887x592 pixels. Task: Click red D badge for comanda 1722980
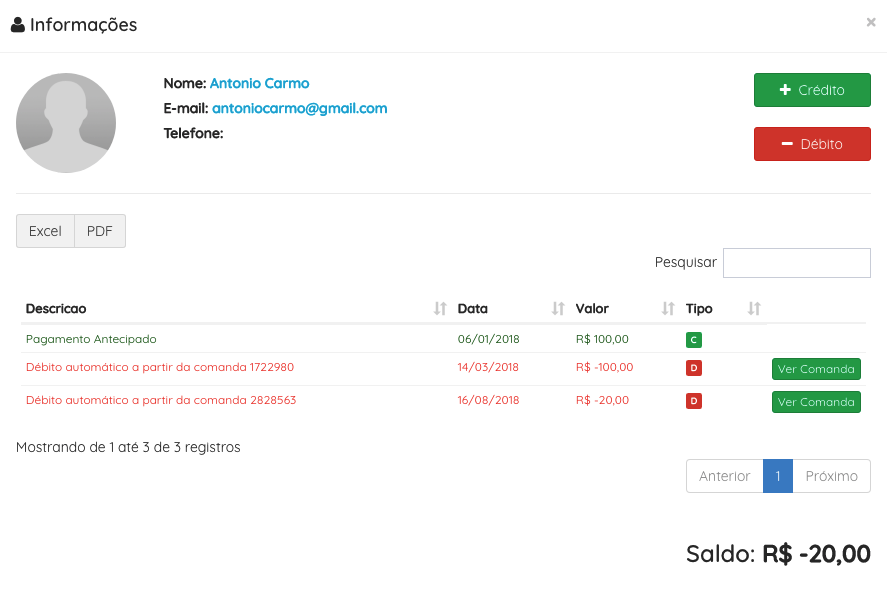tap(694, 368)
